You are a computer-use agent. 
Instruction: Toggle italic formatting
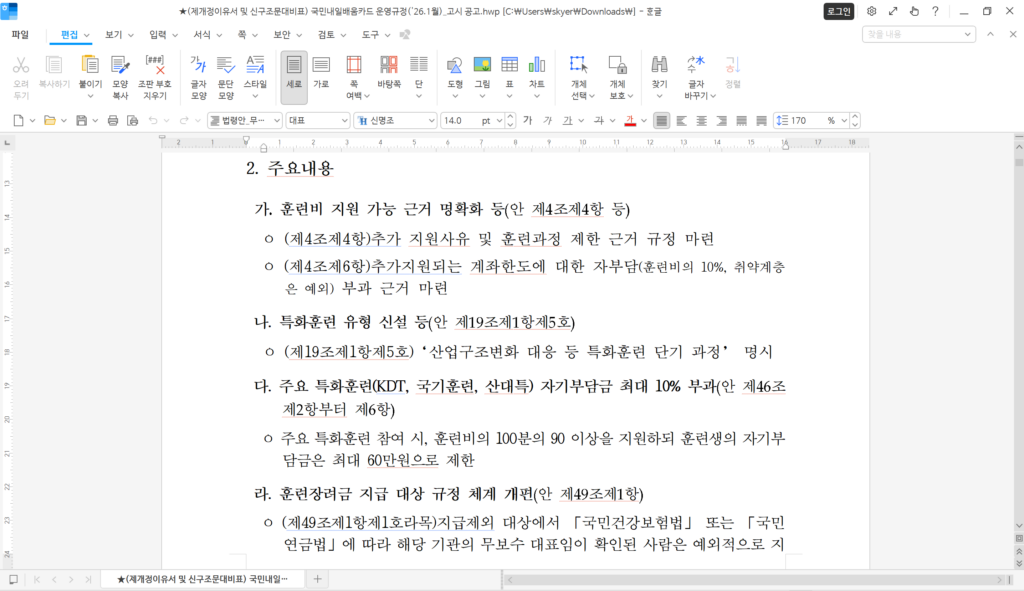(548, 120)
